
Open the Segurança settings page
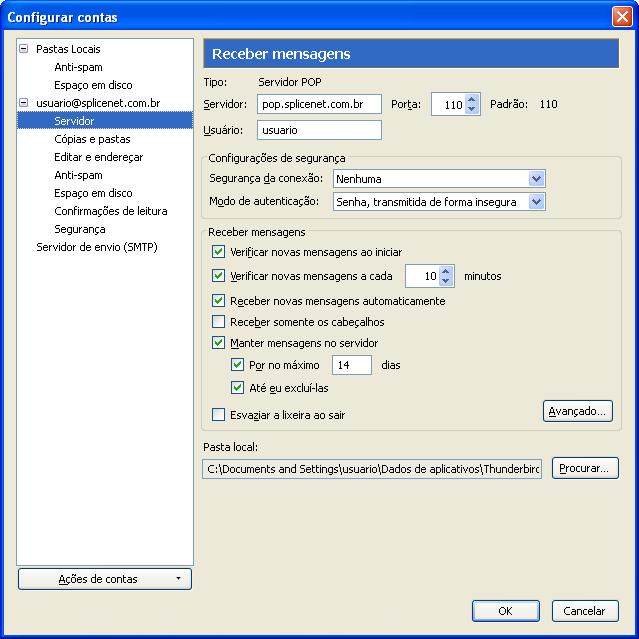point(80,229)
